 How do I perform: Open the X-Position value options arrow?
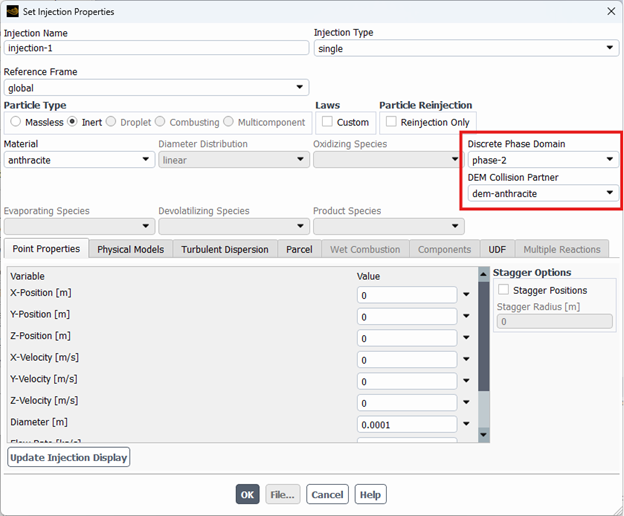(466, 295)
